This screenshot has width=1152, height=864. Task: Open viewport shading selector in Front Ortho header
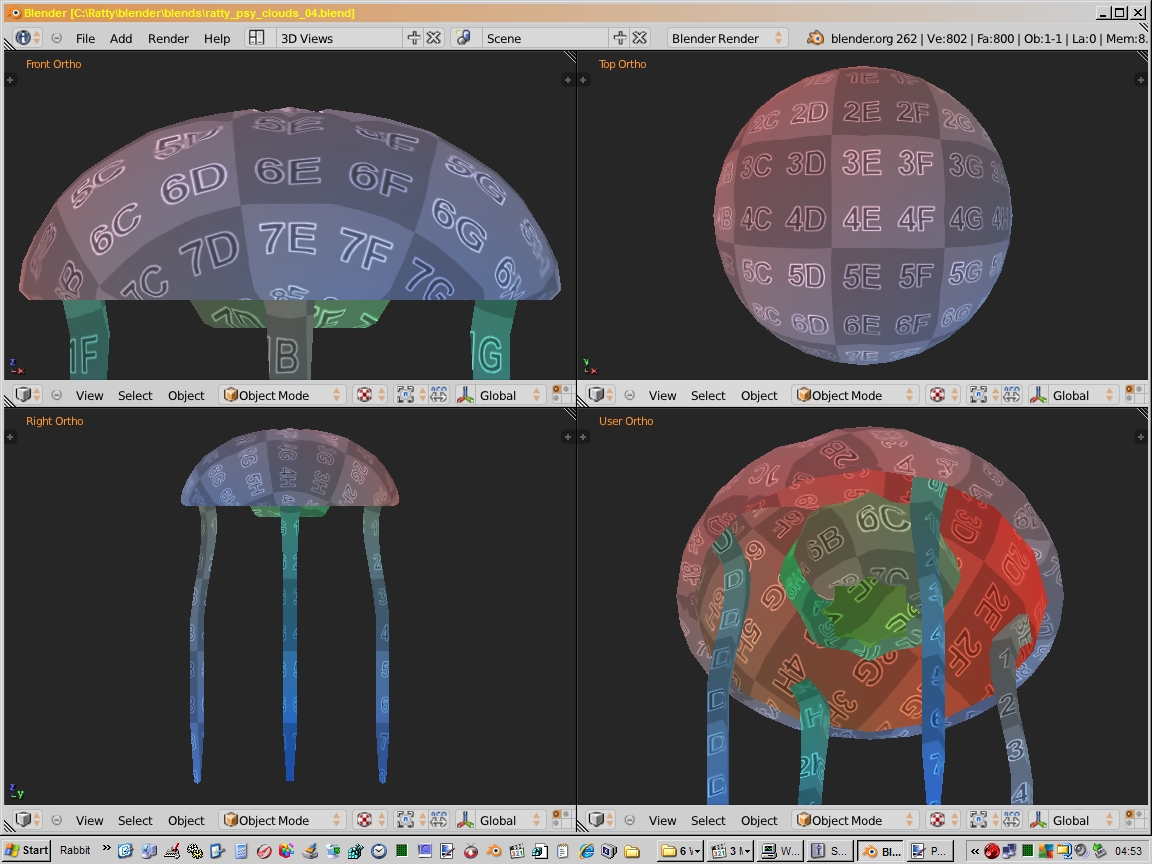pyautogui.click(x=370, y=395)
